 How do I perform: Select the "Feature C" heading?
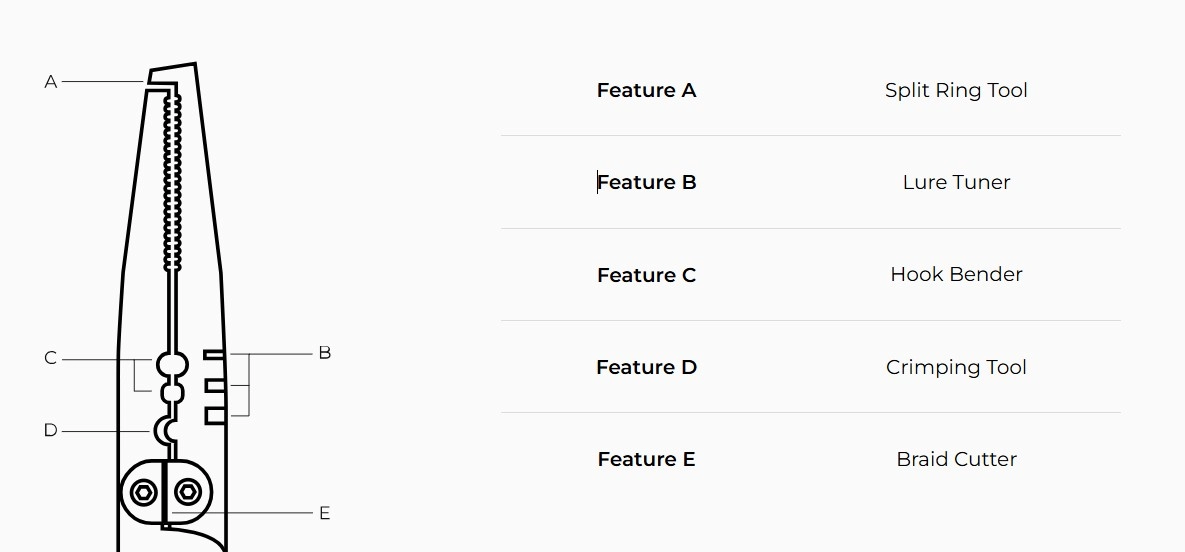(646, 275)
